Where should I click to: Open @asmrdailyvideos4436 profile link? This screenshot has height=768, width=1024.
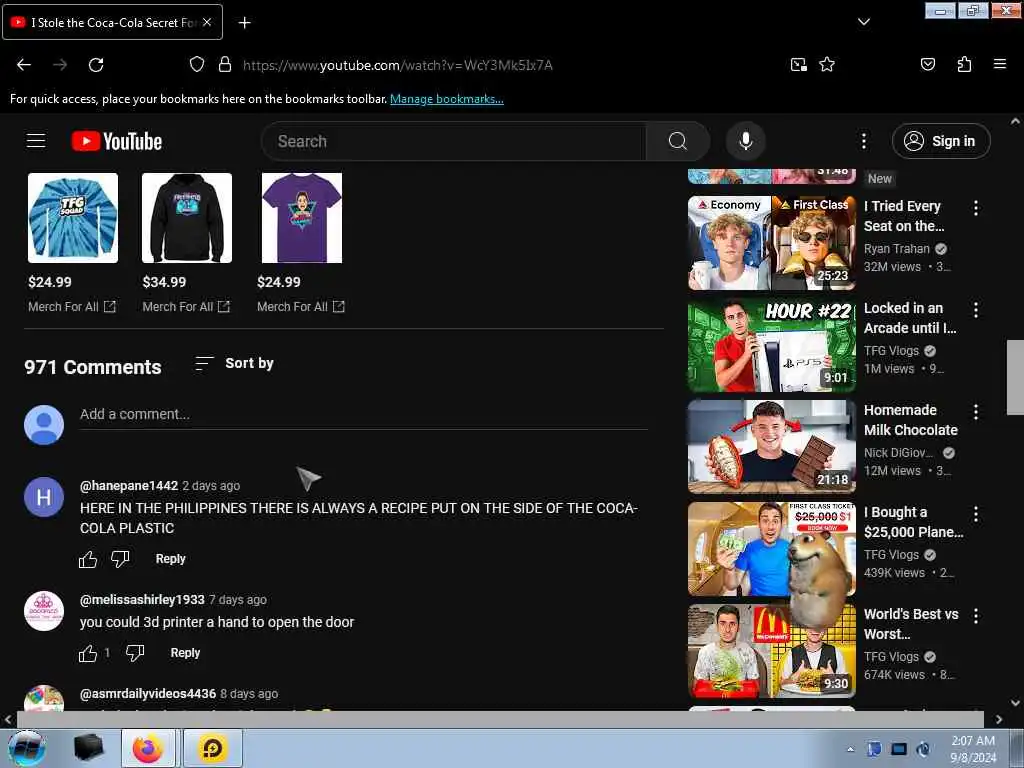(x=148, y=694)
